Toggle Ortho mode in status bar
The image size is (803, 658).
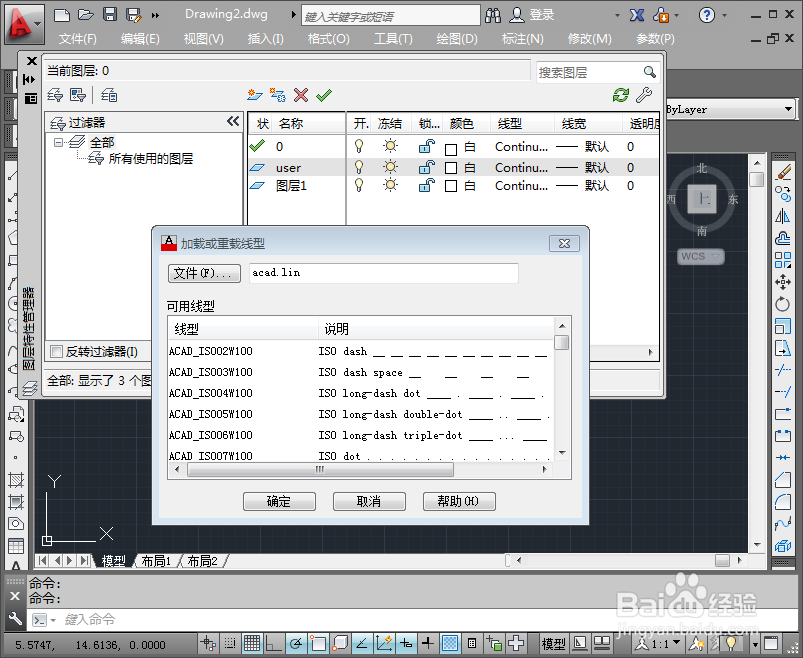[x=273, y=643]
